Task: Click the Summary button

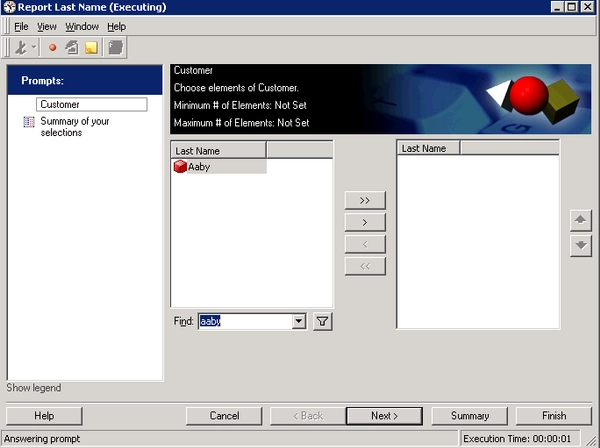Action: tap(470, 416)
